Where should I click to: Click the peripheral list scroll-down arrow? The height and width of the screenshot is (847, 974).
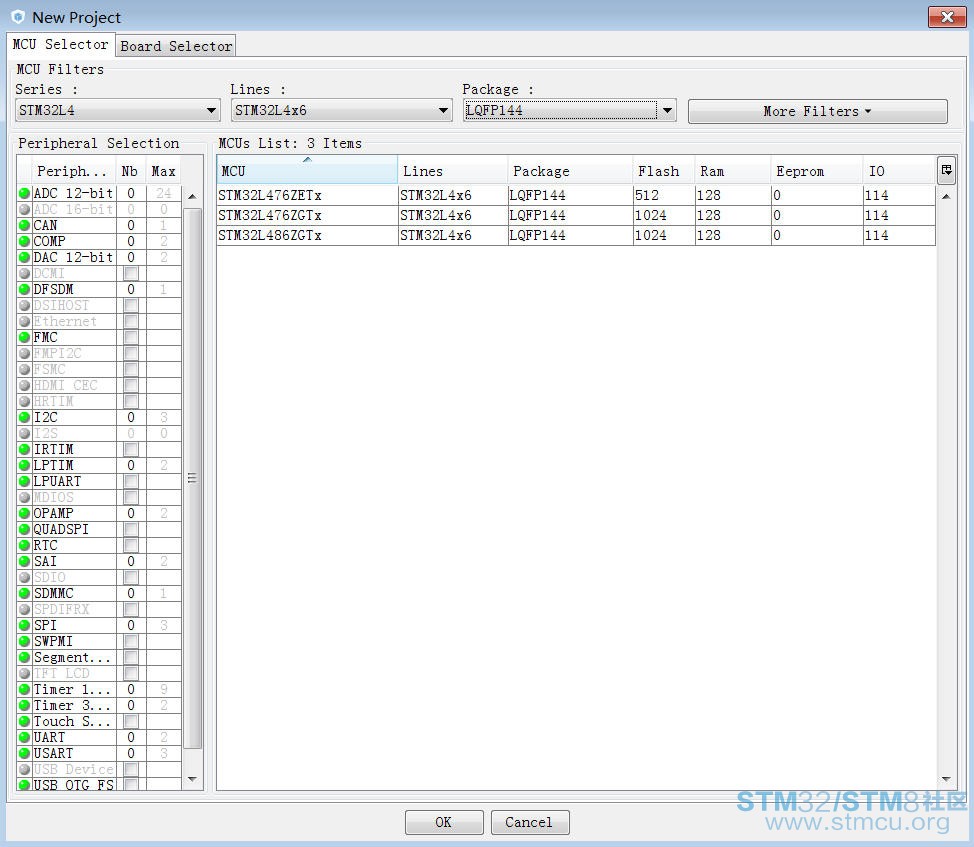[193, 779]
